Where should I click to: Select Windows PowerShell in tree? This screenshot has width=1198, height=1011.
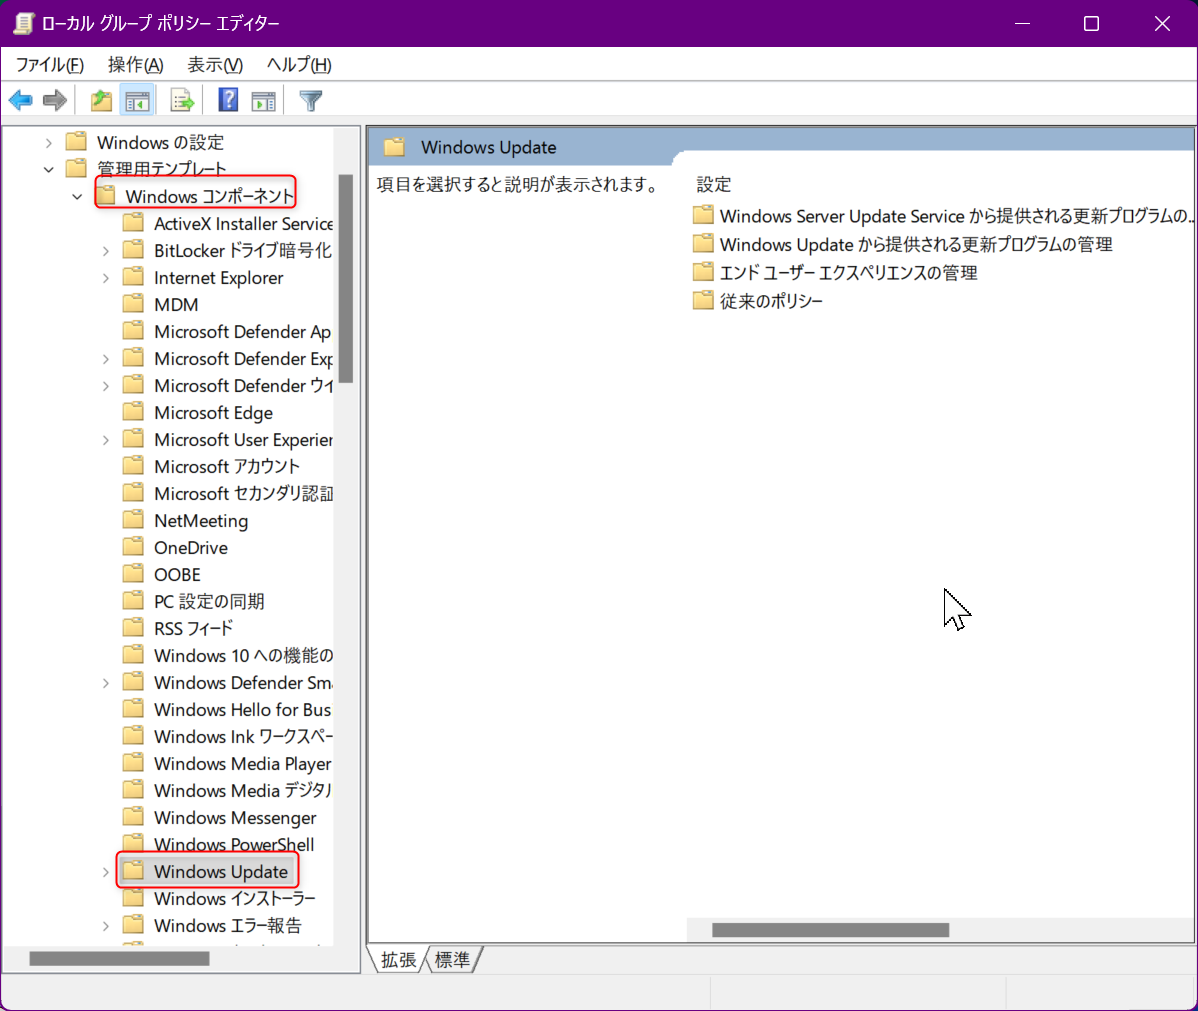[234, 844]
